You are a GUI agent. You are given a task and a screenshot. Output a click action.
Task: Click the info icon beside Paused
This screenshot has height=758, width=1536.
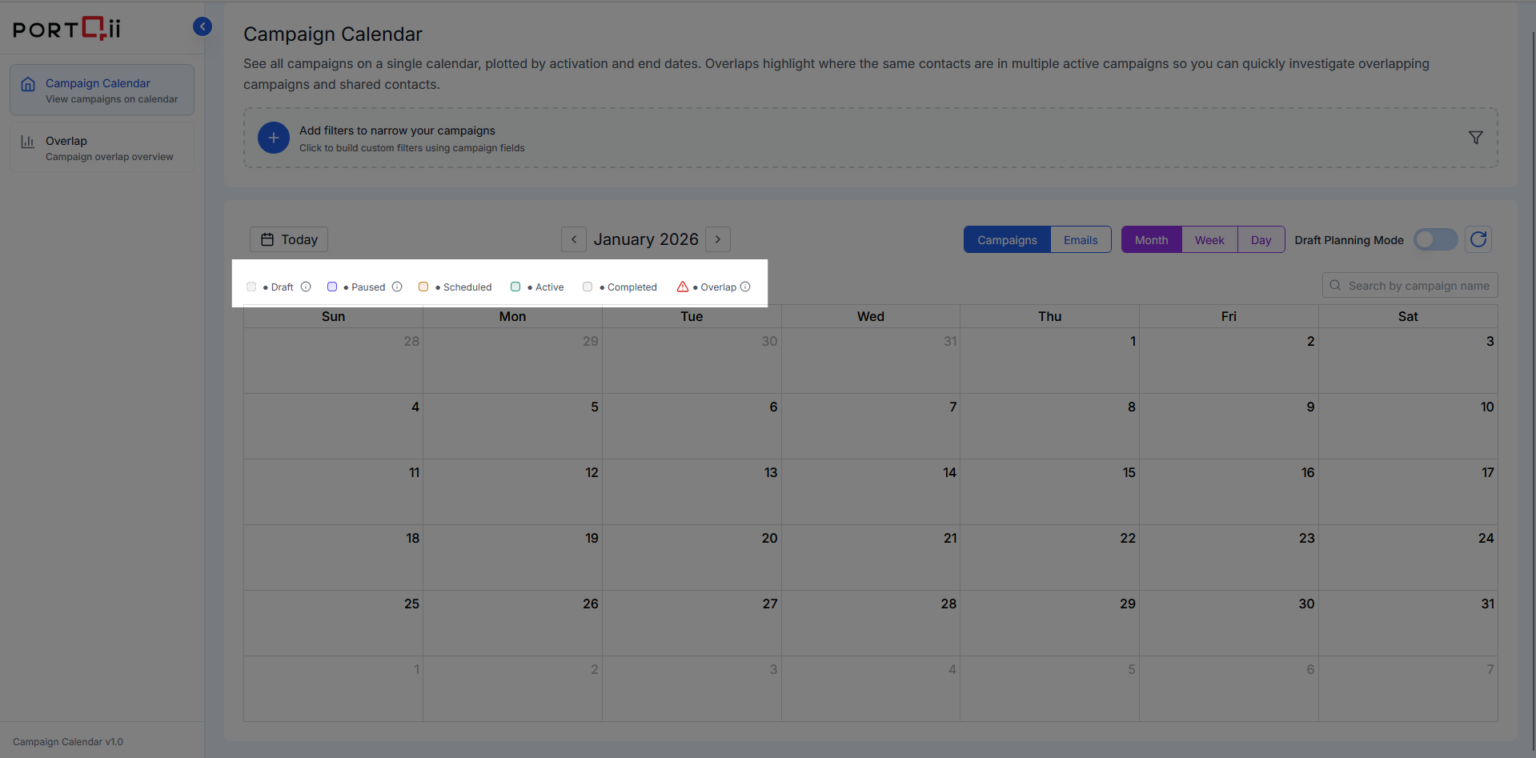click(x=397, y=287)
